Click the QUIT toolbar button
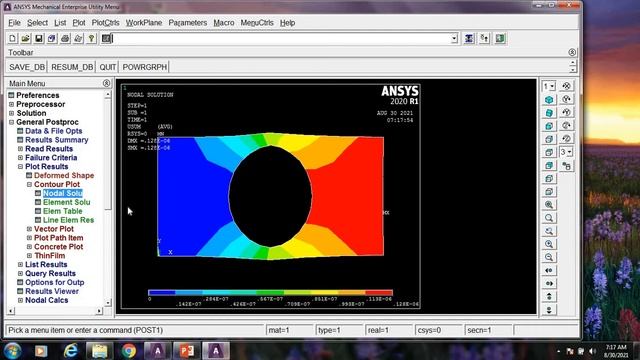The width and height of the screenshot is (640, 360). [108, 67]
